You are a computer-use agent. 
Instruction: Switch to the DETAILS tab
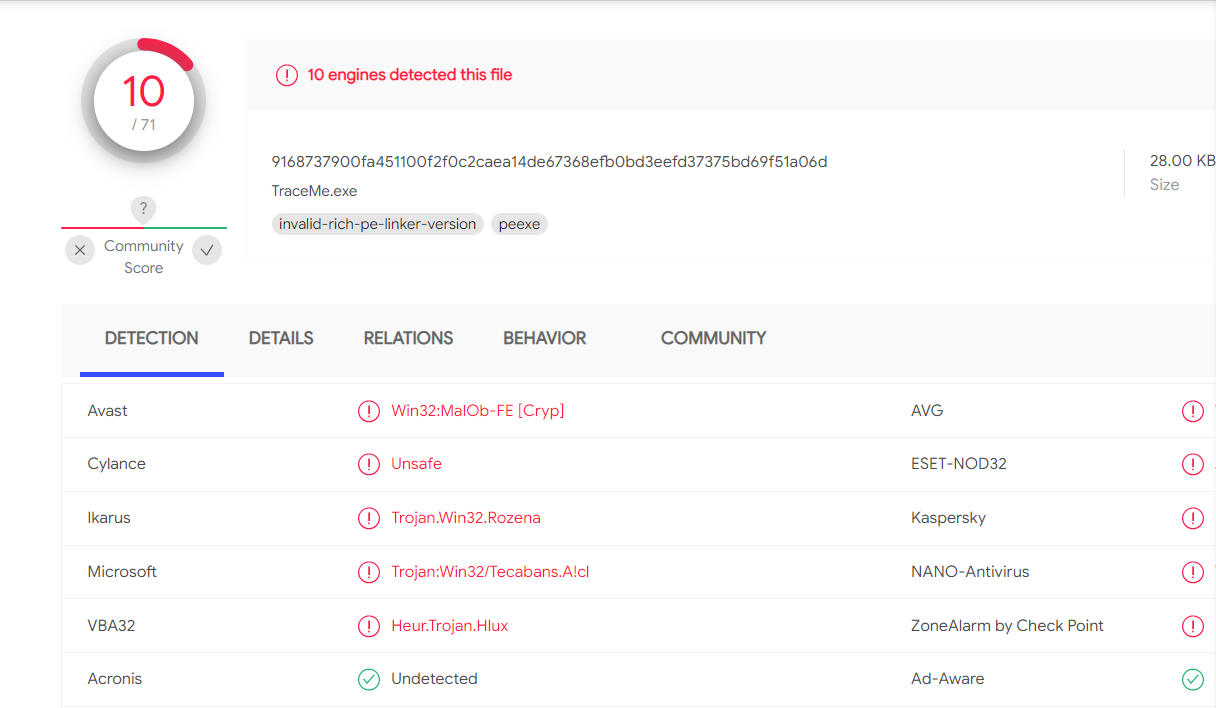coord(281,338)
